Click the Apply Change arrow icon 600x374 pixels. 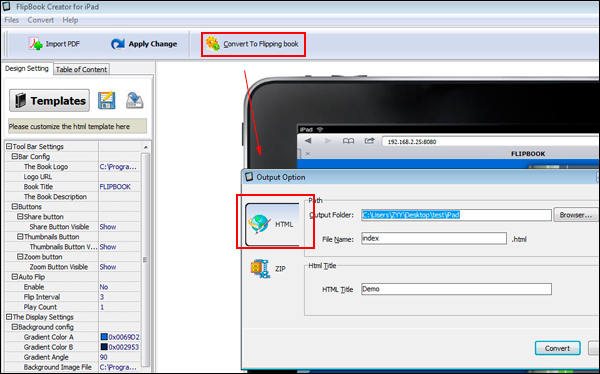point(118,44)
